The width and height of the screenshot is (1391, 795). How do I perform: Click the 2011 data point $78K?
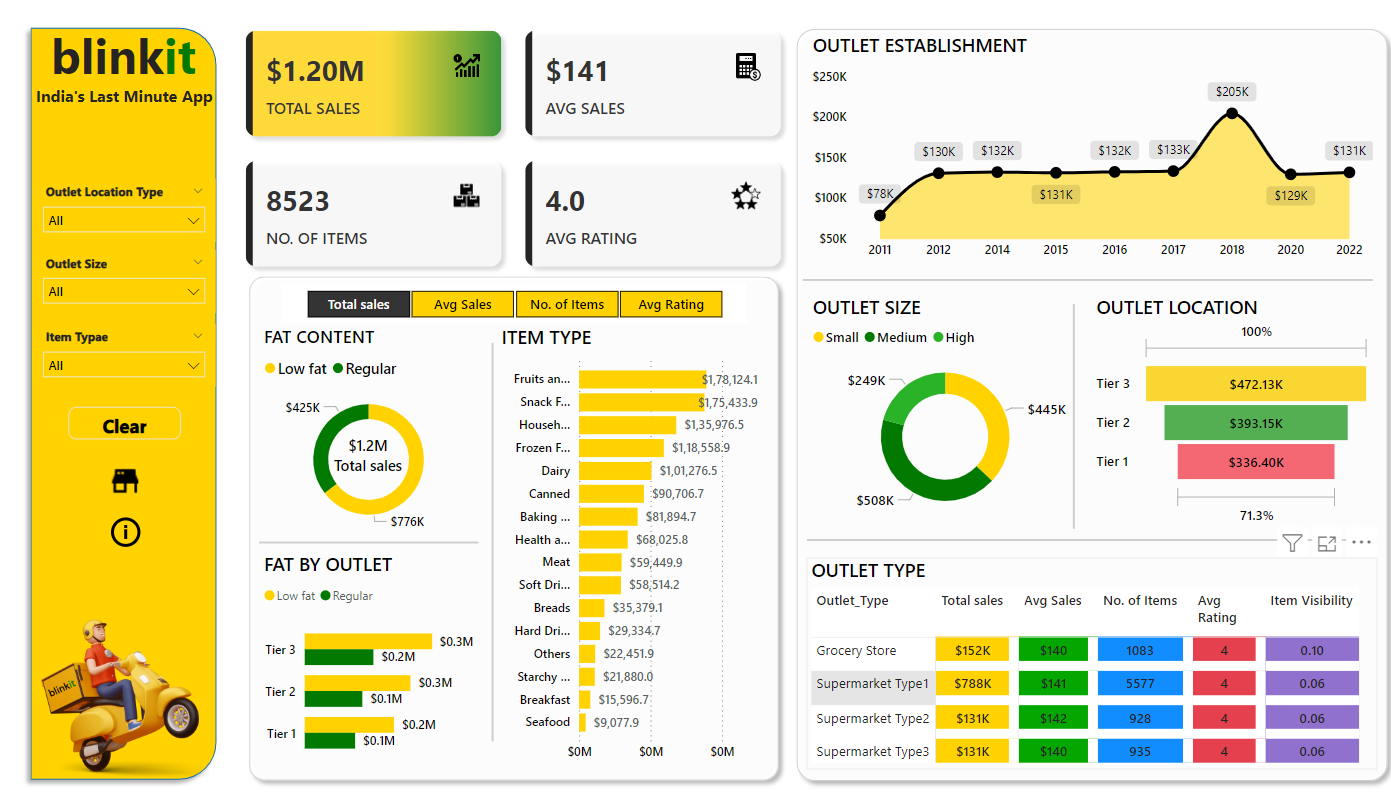tap(880, 215)
